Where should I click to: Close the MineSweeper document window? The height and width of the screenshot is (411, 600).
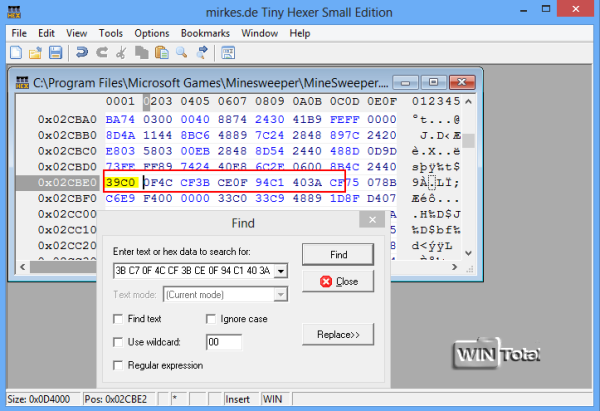tap(462, 82)
